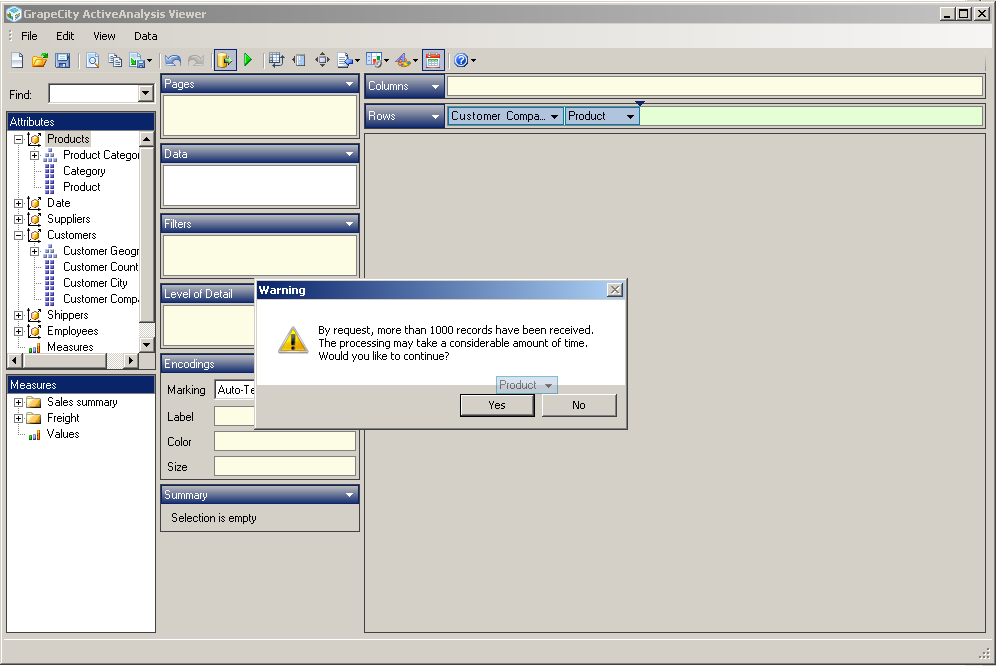Open the Rows shelf dropdown
Screen dimensions: 996x666
click(x=435, y=117)
